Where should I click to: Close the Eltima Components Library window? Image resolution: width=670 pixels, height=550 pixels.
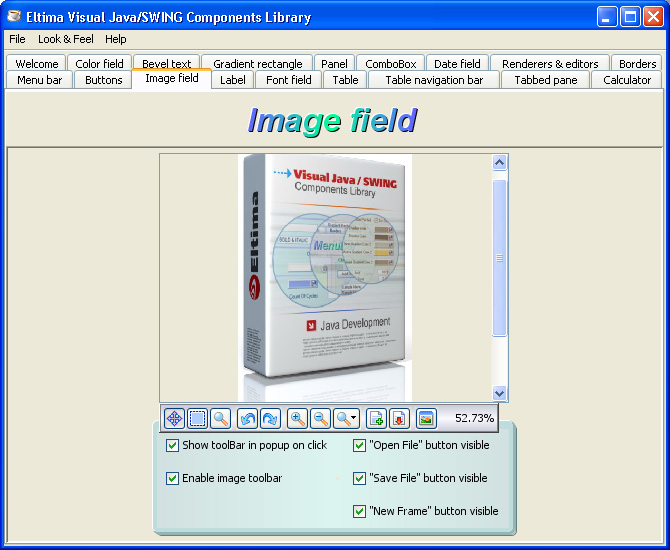pyautogui.click(x=653, y=17)
